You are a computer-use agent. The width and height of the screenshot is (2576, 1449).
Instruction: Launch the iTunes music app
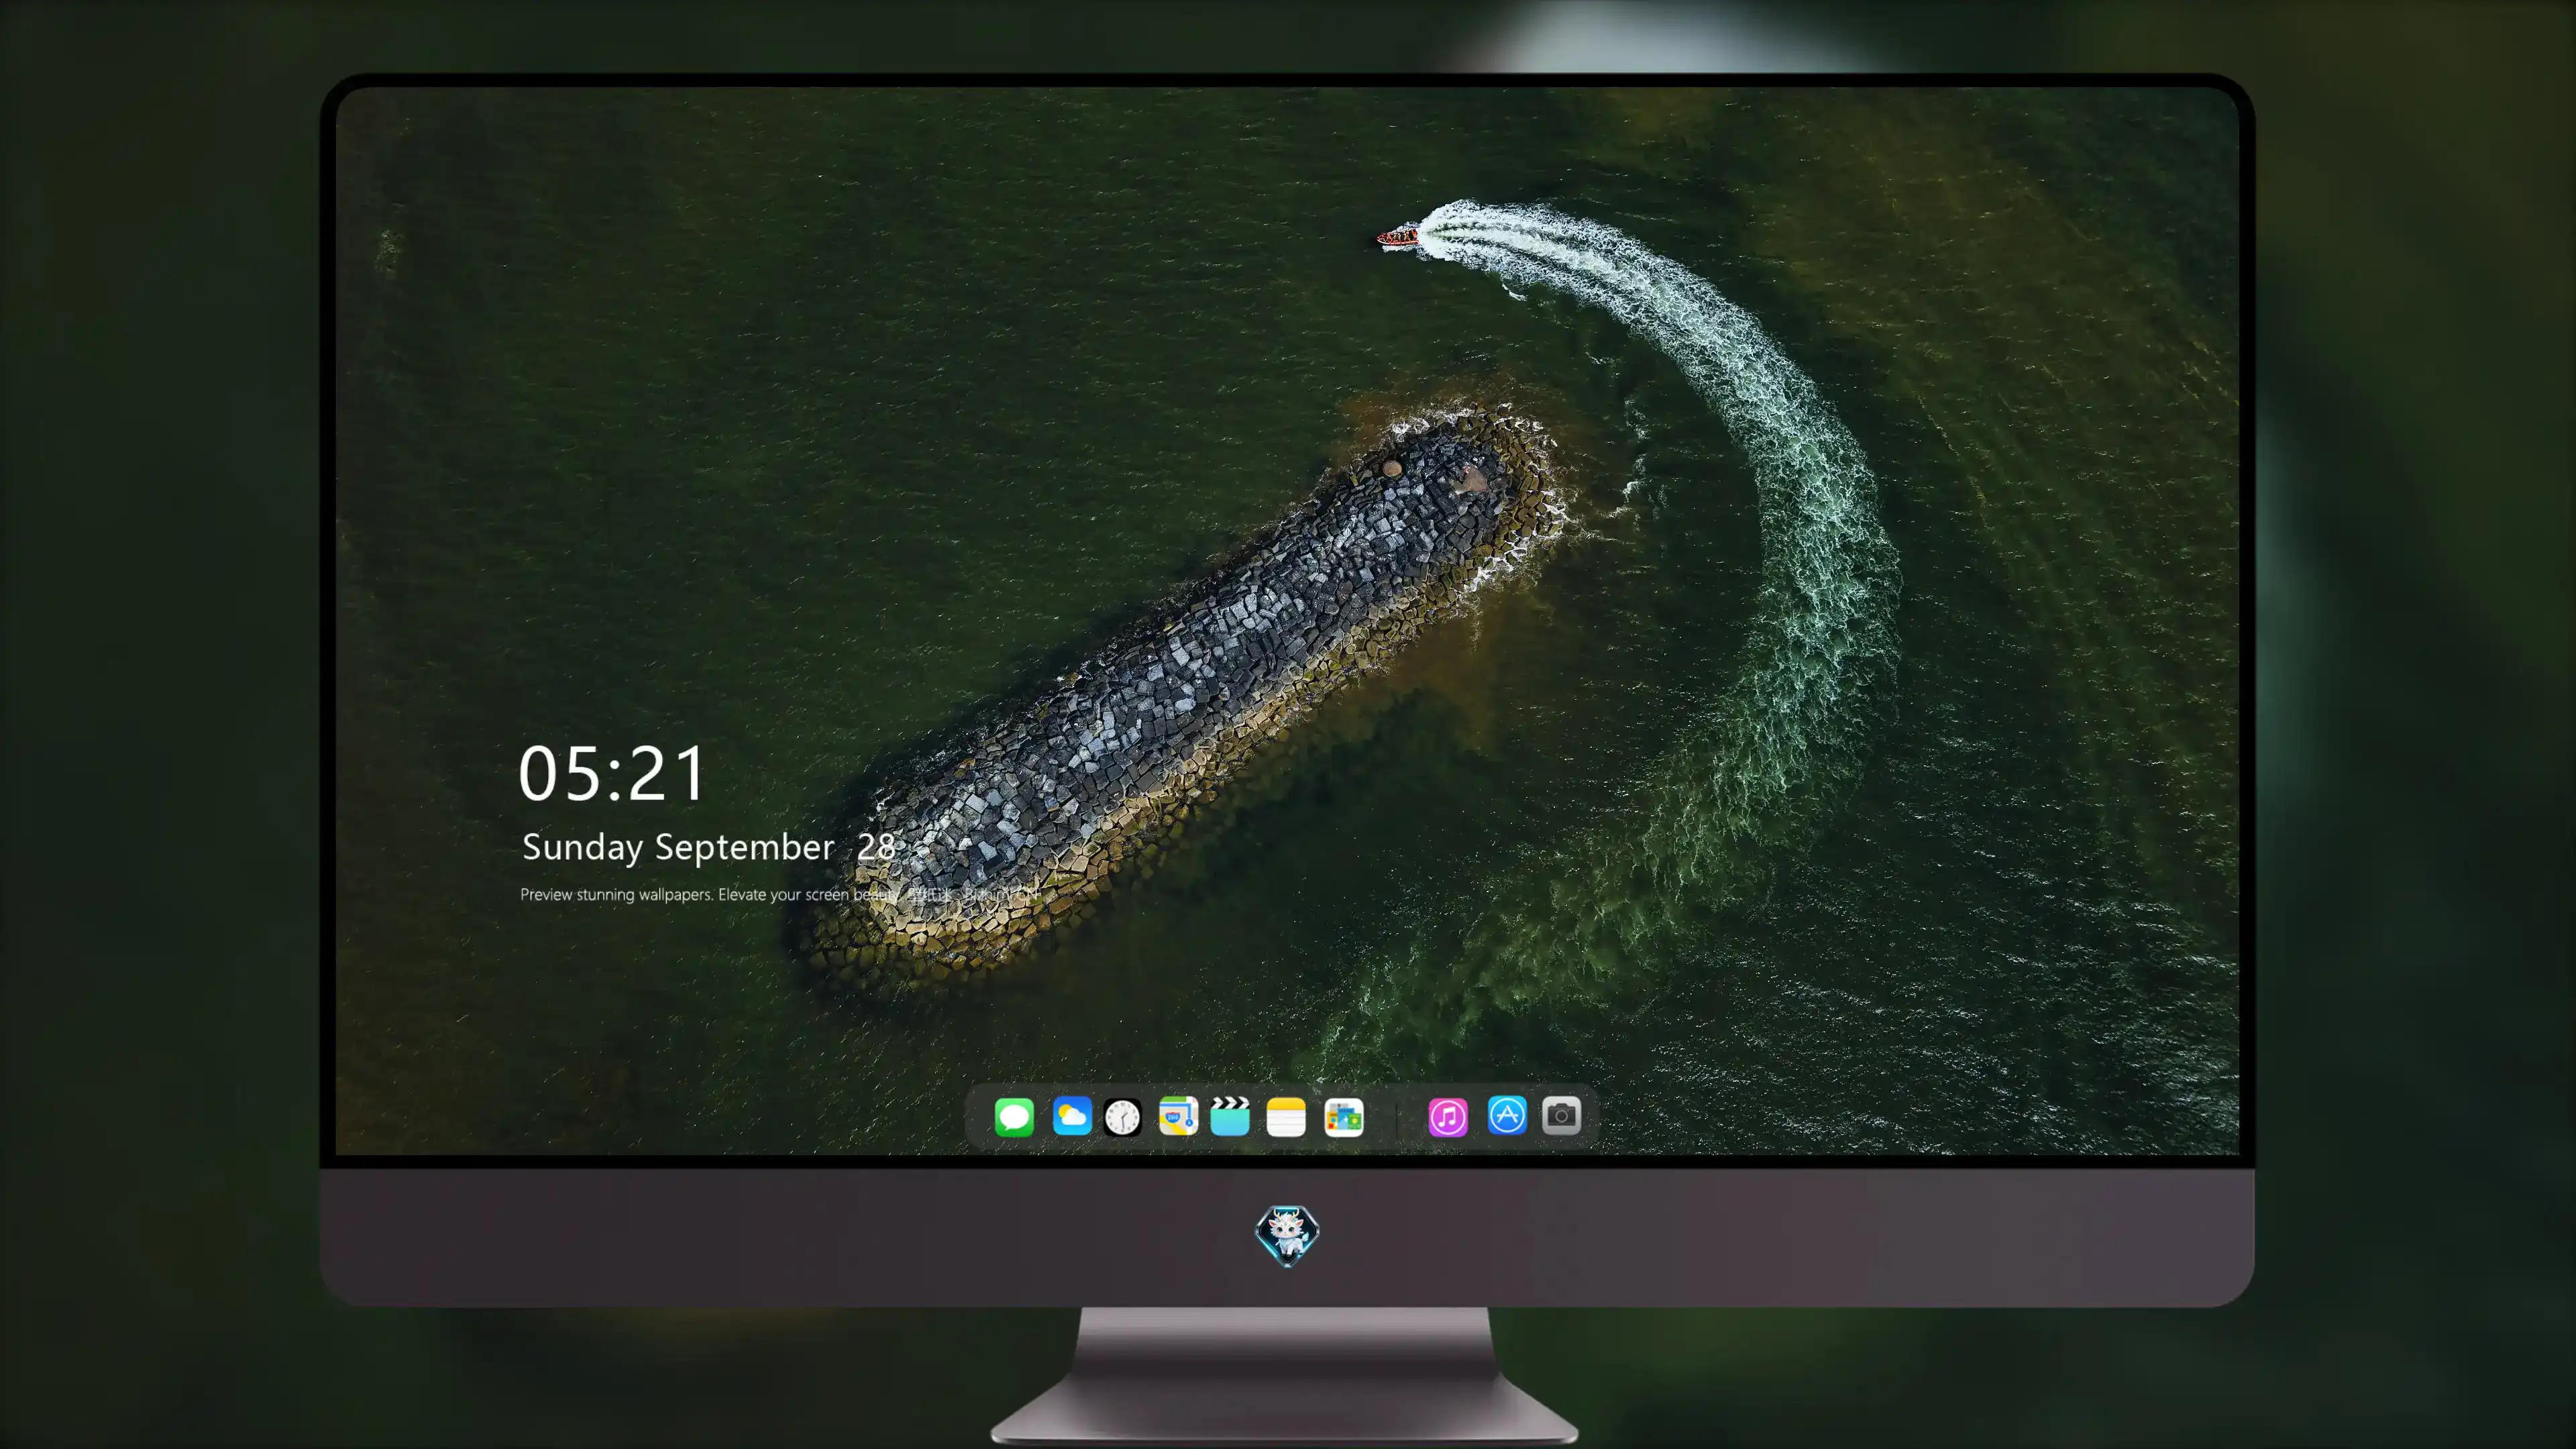point(1448,1116)
